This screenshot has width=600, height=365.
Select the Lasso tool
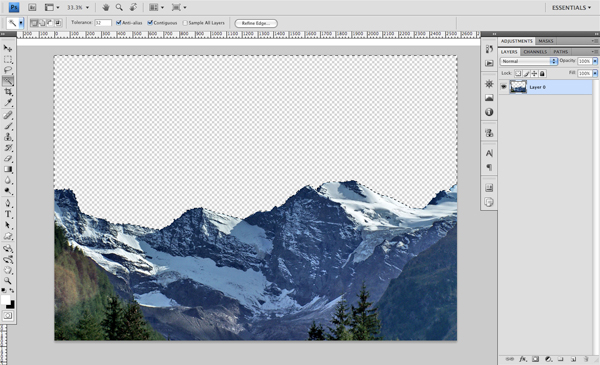(x=8, y=70)
